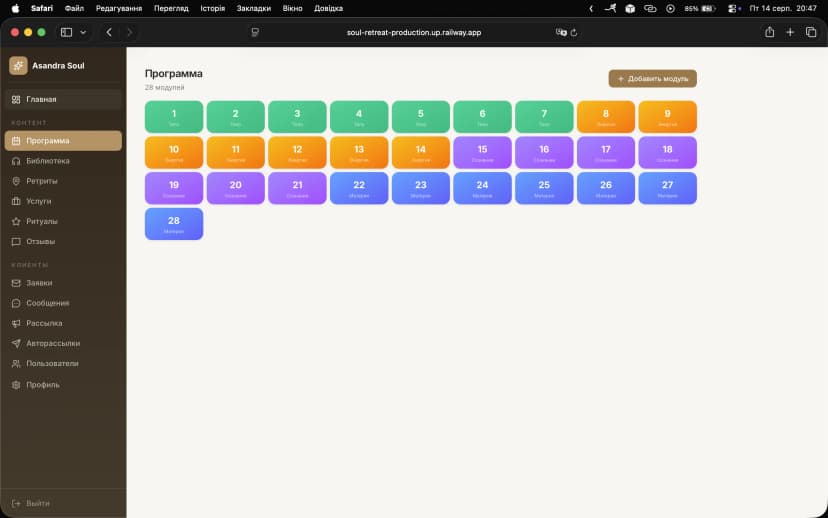828x518 pixels.
Task: Open green module card 4
Action: [359, 117]
